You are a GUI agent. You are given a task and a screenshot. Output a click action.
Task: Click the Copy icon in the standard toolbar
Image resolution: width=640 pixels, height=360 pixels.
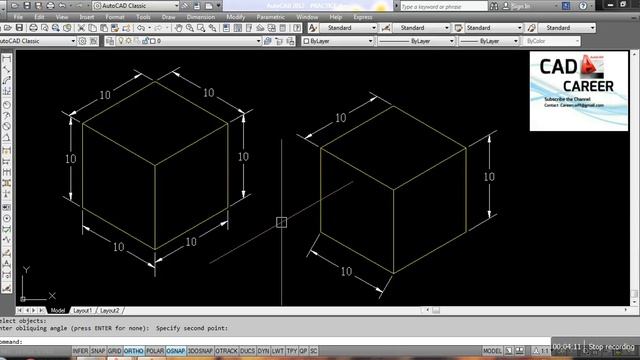[x=93, y=28]
